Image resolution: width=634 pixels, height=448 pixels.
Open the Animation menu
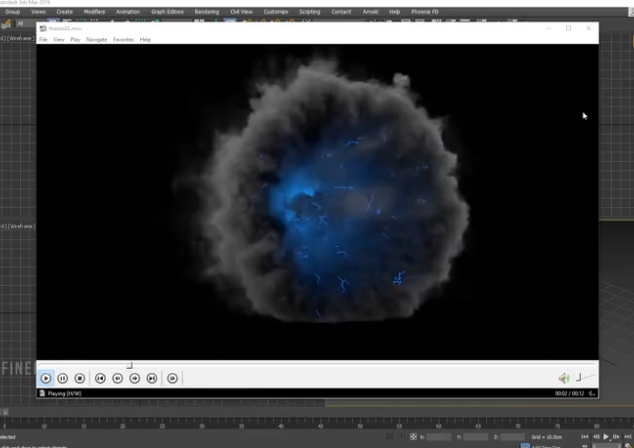(128, 12)
